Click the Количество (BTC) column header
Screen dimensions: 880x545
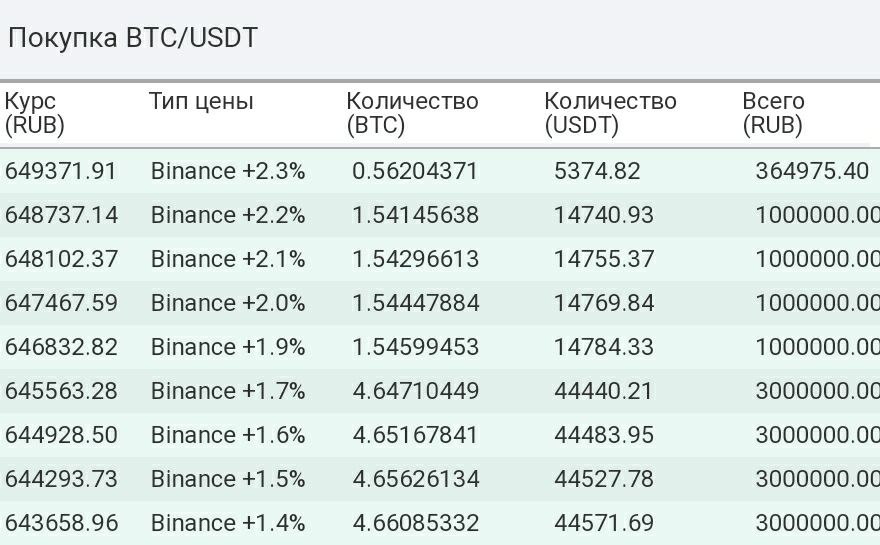412,113
